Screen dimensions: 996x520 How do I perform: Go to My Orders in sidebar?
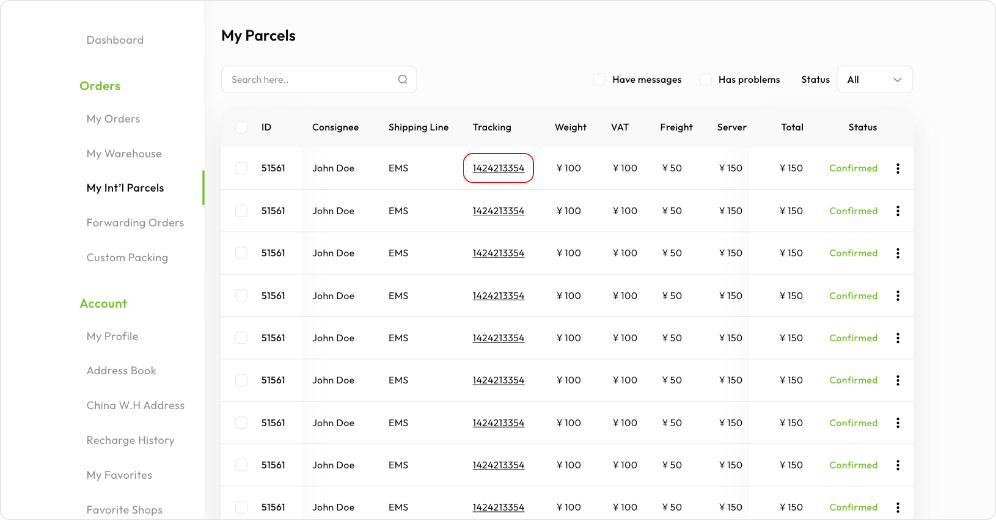point(113,119)
